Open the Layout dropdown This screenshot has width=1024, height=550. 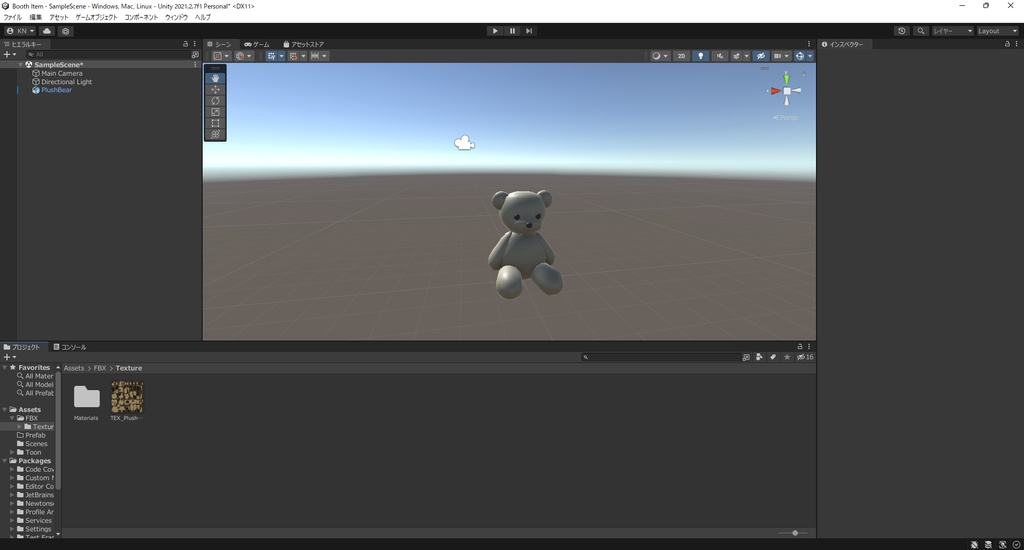[997, 31]
